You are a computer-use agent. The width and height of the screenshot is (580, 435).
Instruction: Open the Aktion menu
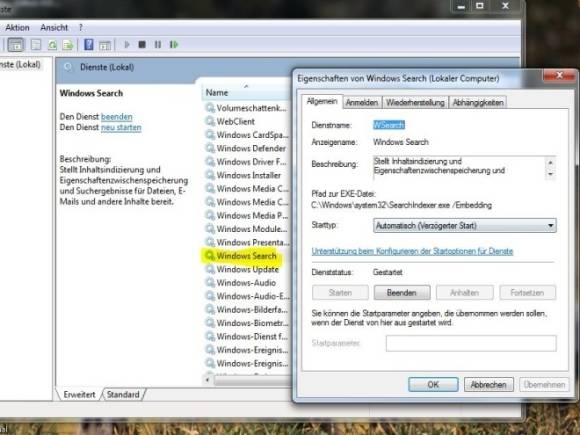pyautogui.click(x=17, y=28)
